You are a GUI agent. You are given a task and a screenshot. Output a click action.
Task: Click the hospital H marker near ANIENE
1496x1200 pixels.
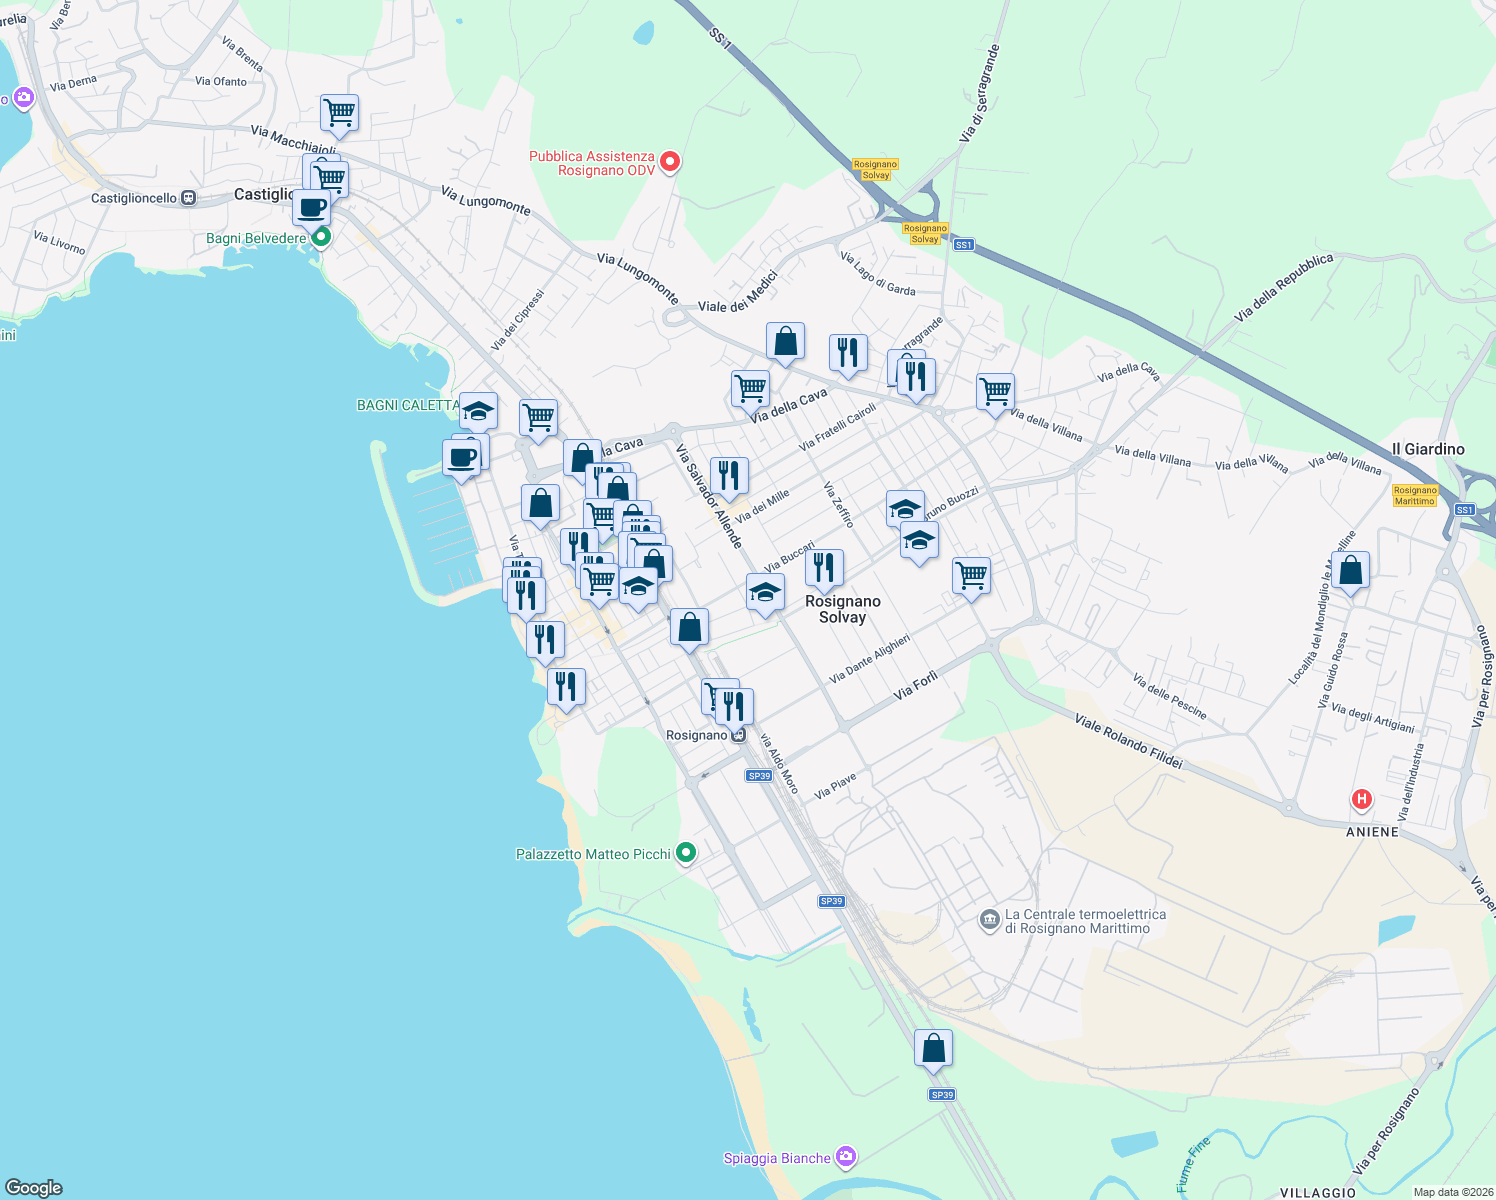(x=1360, y=798)
